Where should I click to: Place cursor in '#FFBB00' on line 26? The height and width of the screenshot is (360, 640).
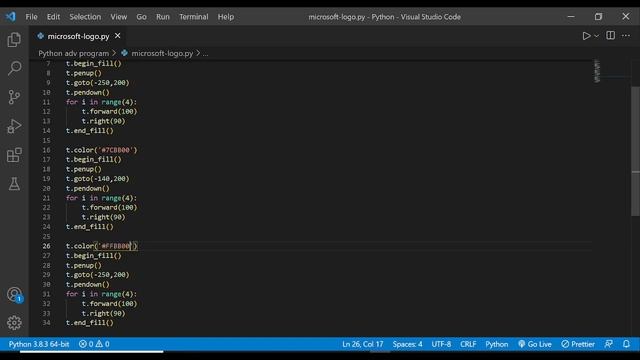click(x=116, y=246)
